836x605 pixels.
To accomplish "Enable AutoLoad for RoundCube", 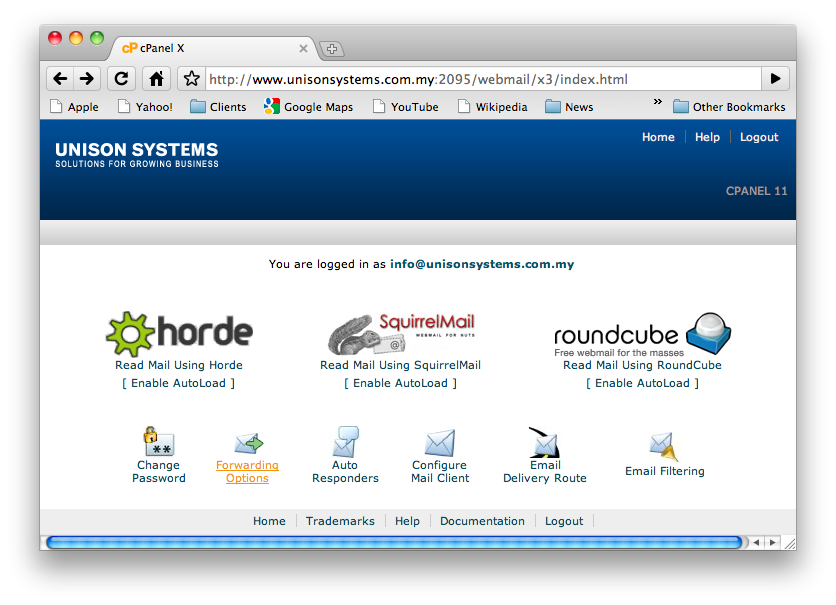I will tap(644, 383).
